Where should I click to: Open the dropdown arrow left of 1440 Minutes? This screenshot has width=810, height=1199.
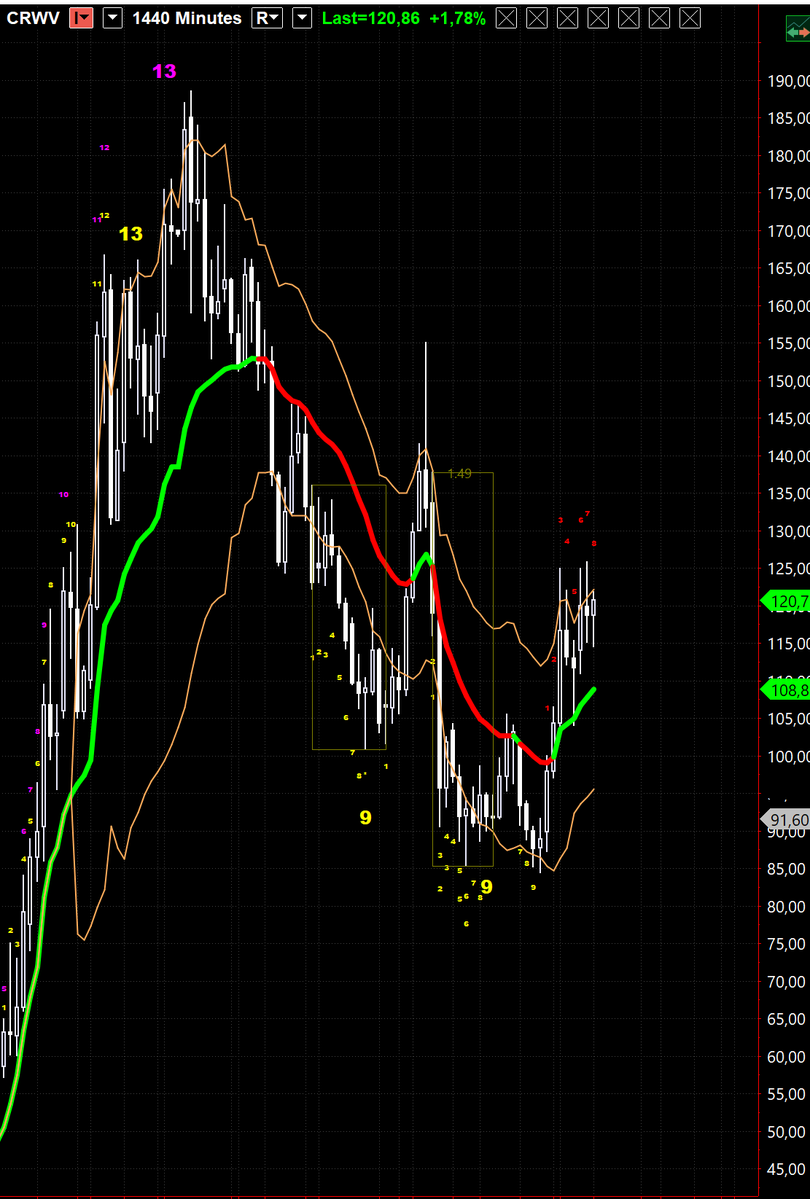point(114,18)
